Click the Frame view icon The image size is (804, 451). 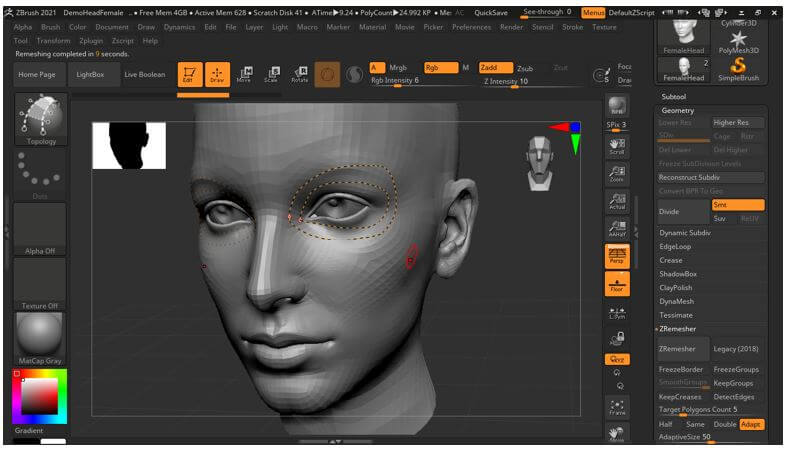(617, 406)
